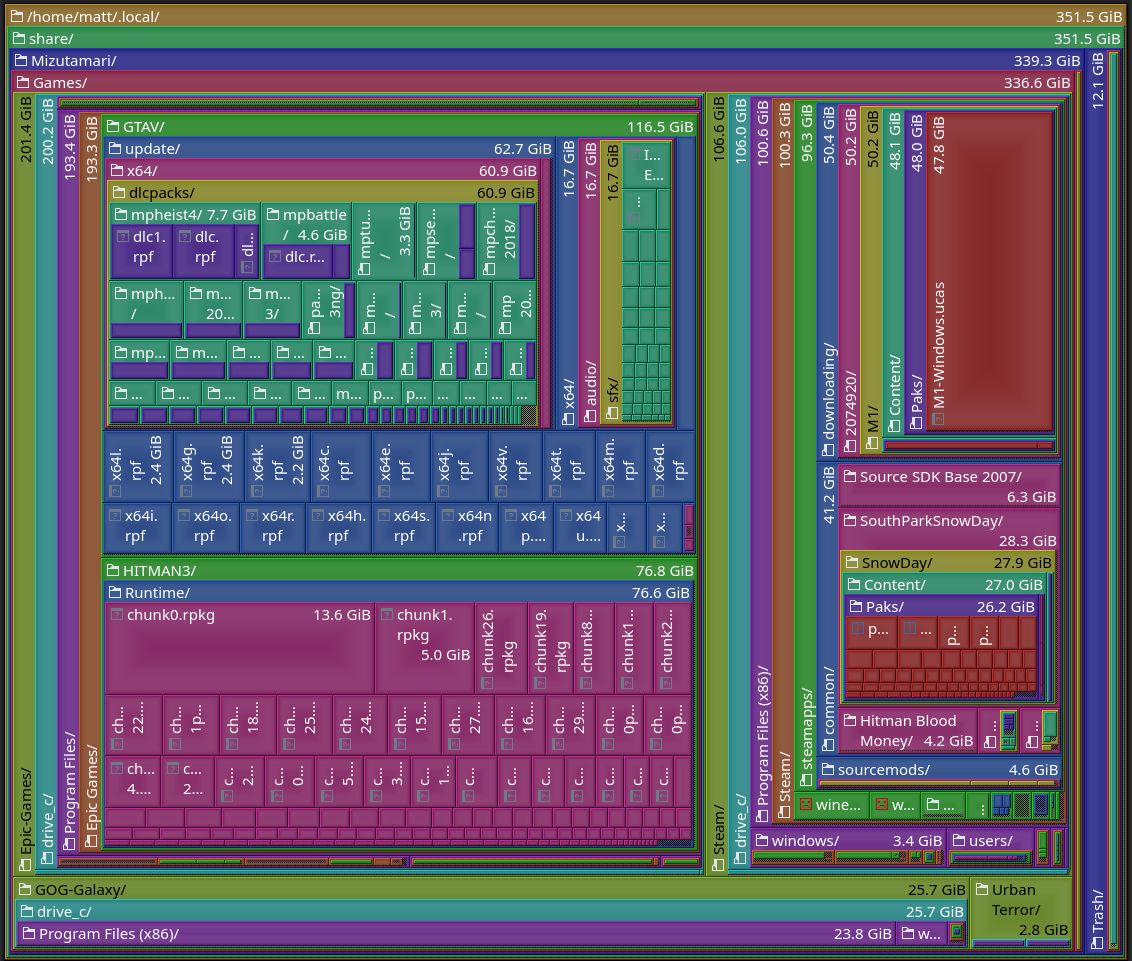1132x961 pixels.
Task: Click the dlcpacks/ folder icon
Action: tap(118, 193)
